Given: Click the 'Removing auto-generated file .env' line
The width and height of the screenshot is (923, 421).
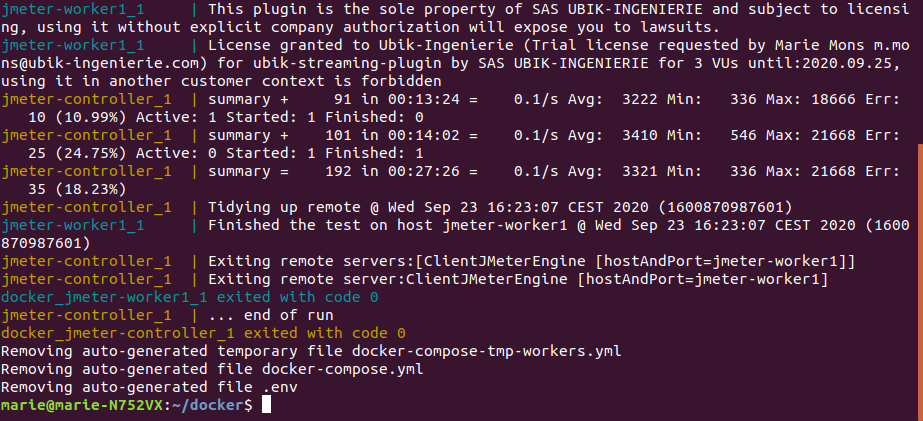Looking at the screenshot, I should coord(149,387).
